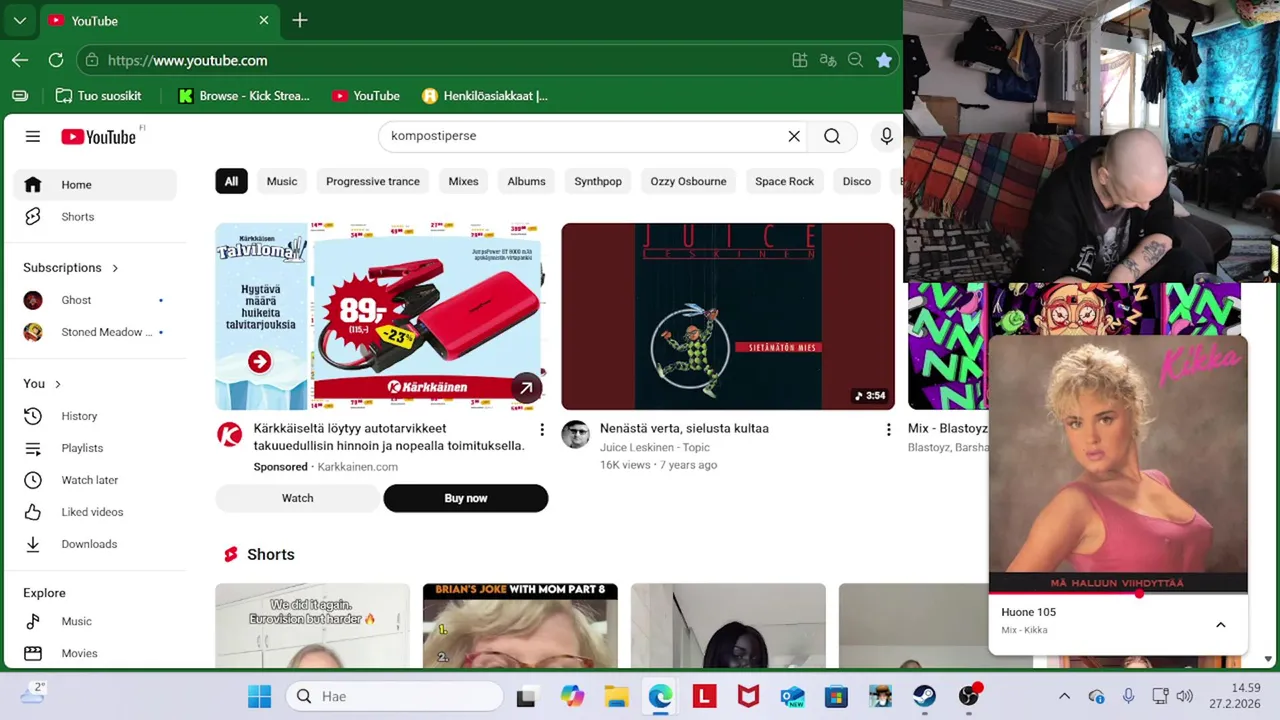The height and width of the screenshot is (720, 1280).
Task: Open Steam from the taskbar
Action: click(924, 696)
